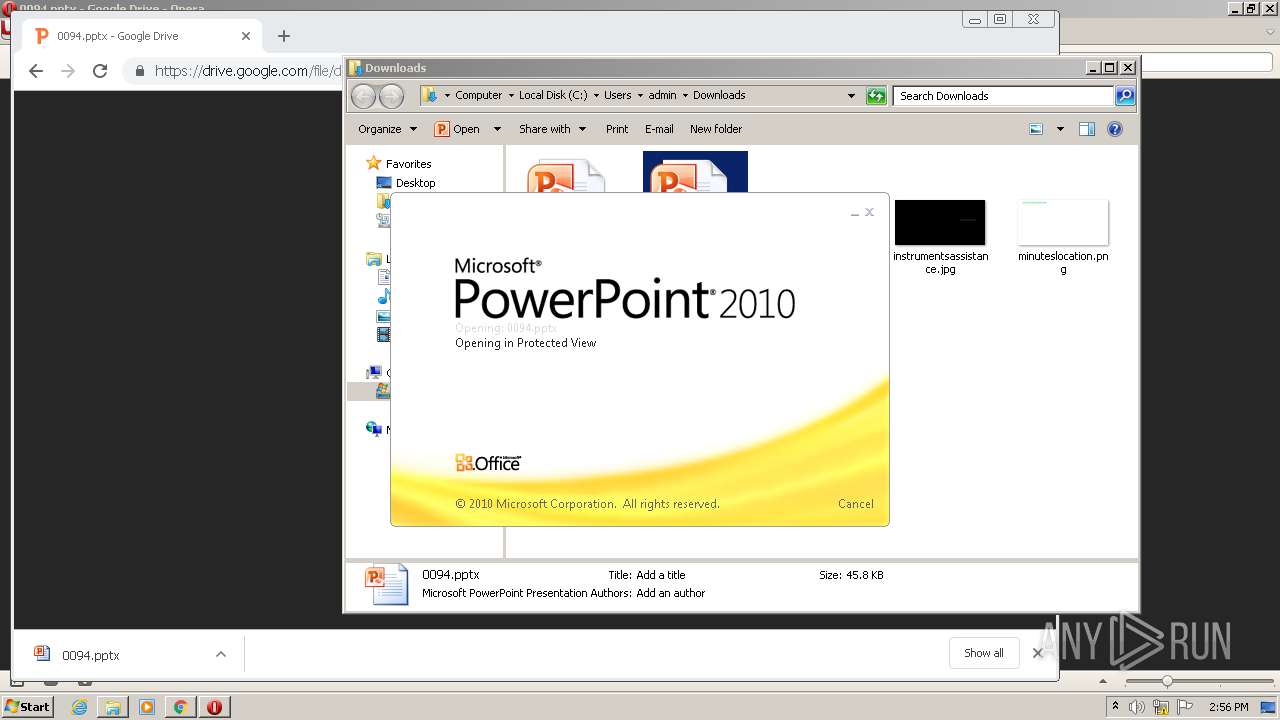Expand the address bar history dropdown
This screenshot has height=720, width=1280.
click(851, 96)
